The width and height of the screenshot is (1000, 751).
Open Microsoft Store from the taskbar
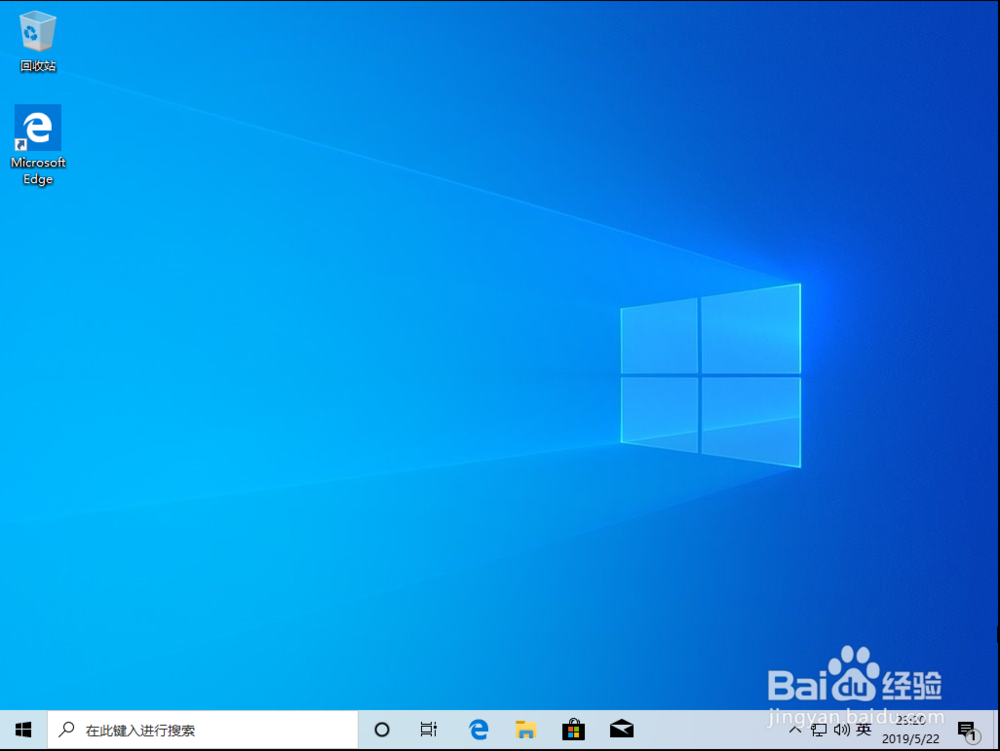573,730
